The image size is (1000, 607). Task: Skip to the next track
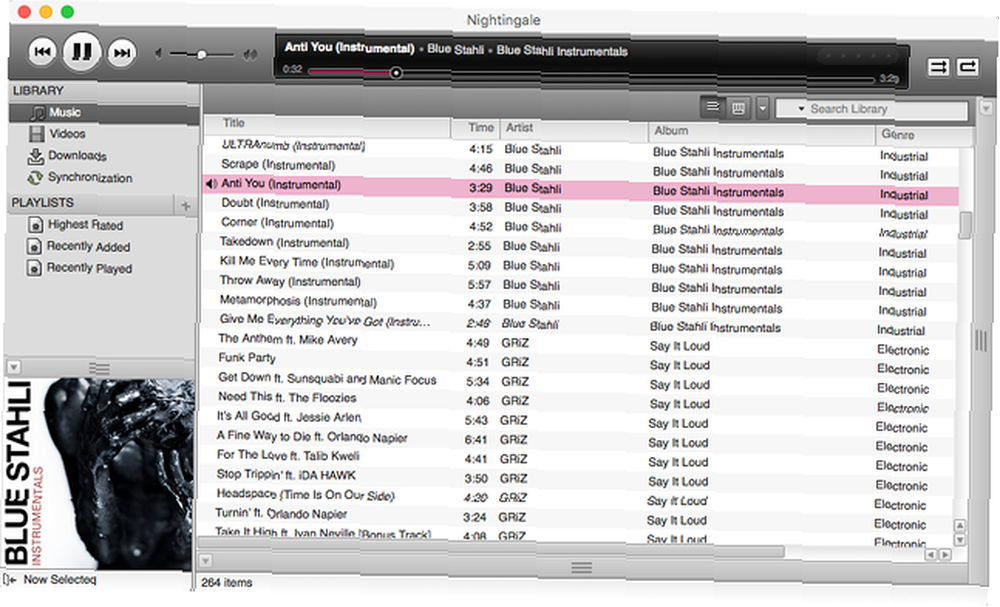point(122,52)
